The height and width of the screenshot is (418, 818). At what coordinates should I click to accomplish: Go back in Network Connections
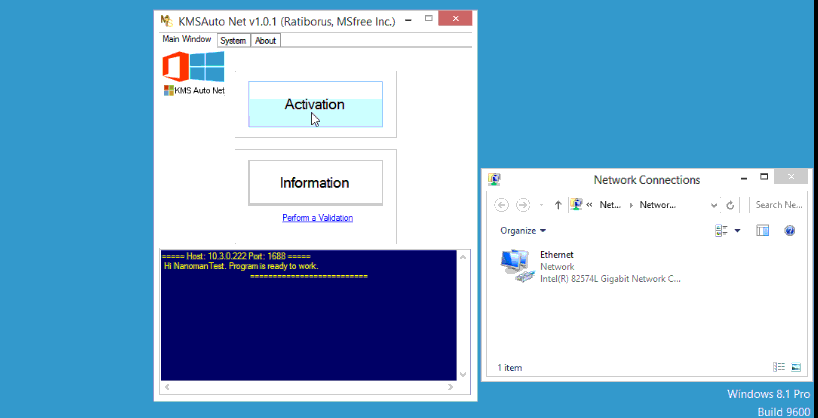click(x=501, y=205)
